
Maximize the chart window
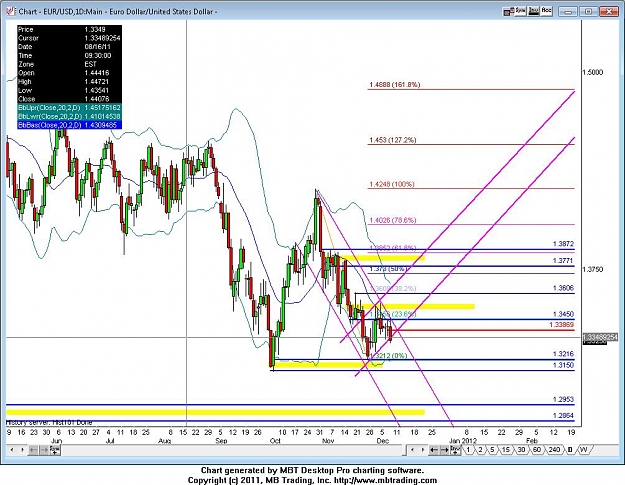click(x=588, y=12)
